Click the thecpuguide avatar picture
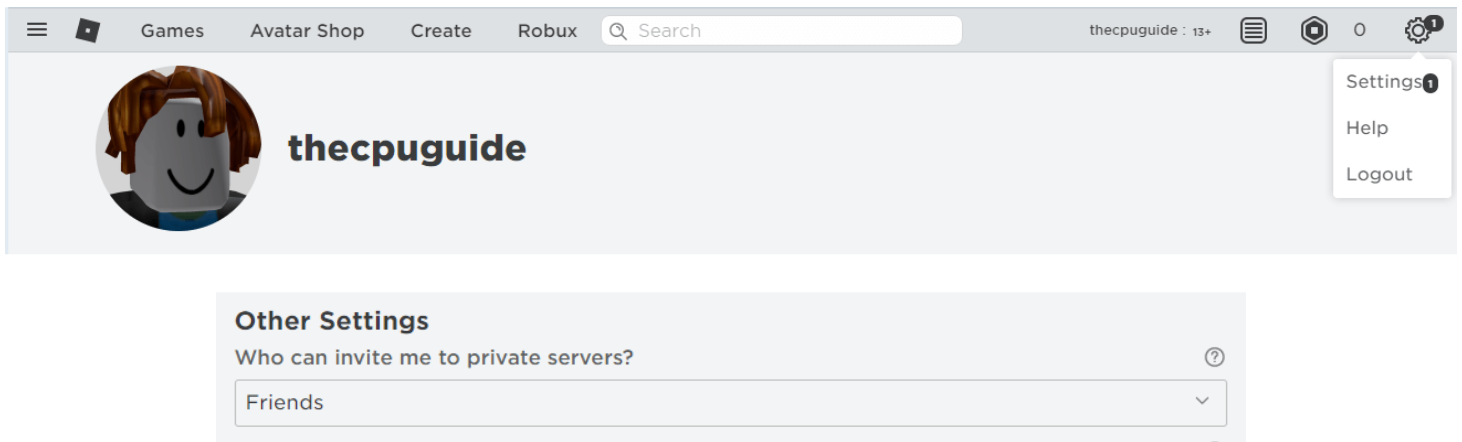This screenshot has width=1462, height=442. [x=179, y=149]
